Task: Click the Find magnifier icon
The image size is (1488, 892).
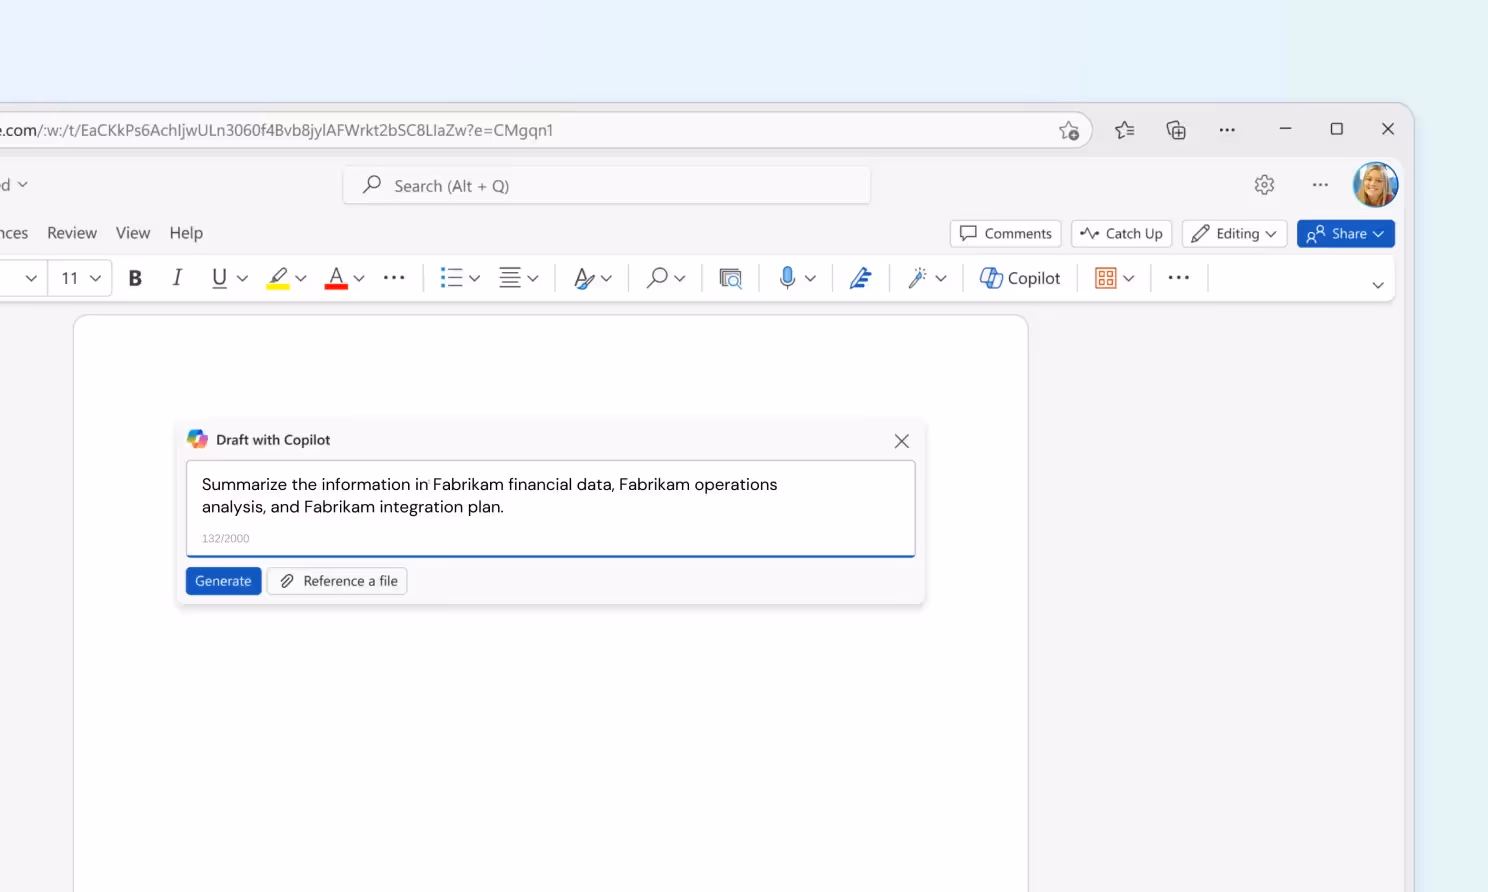Action: coord(657,278)
